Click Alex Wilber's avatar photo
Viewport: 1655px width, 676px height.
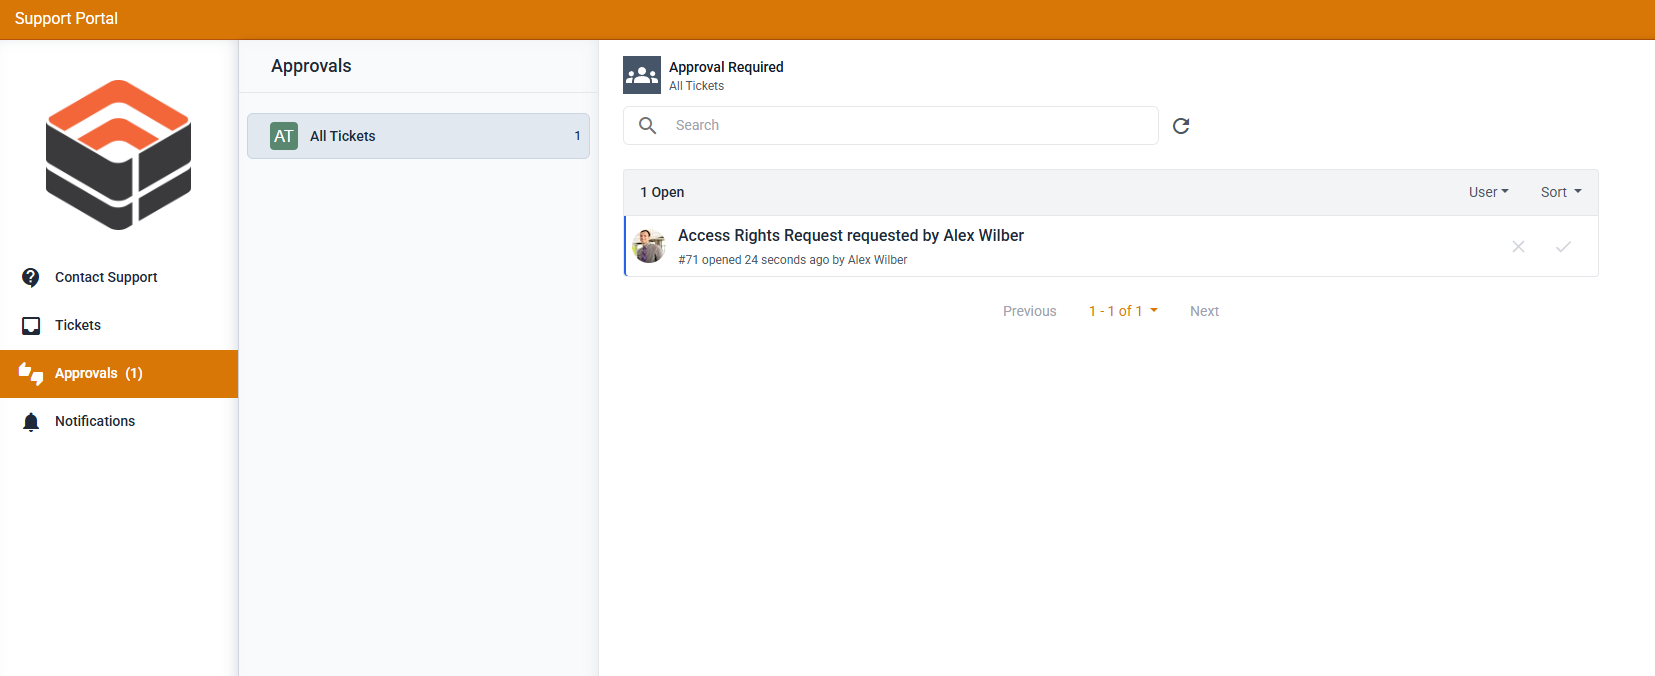649,246
